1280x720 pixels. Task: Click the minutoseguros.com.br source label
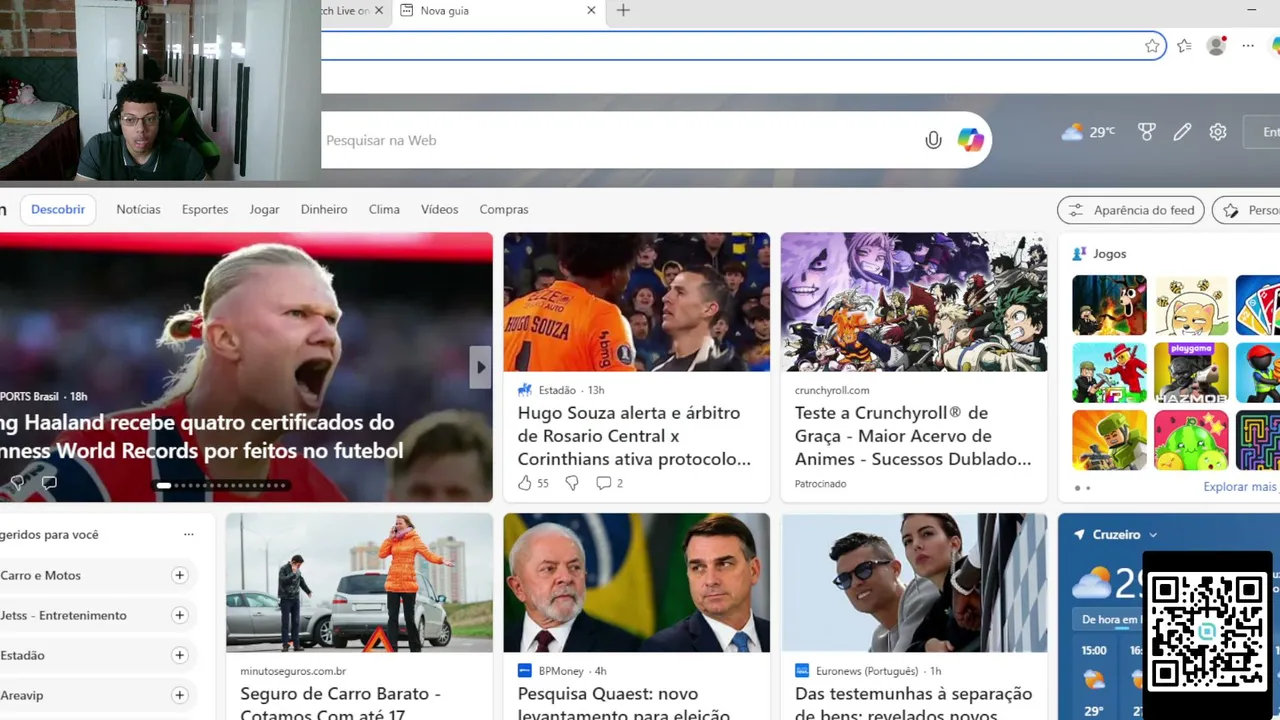tap(293, 671)
